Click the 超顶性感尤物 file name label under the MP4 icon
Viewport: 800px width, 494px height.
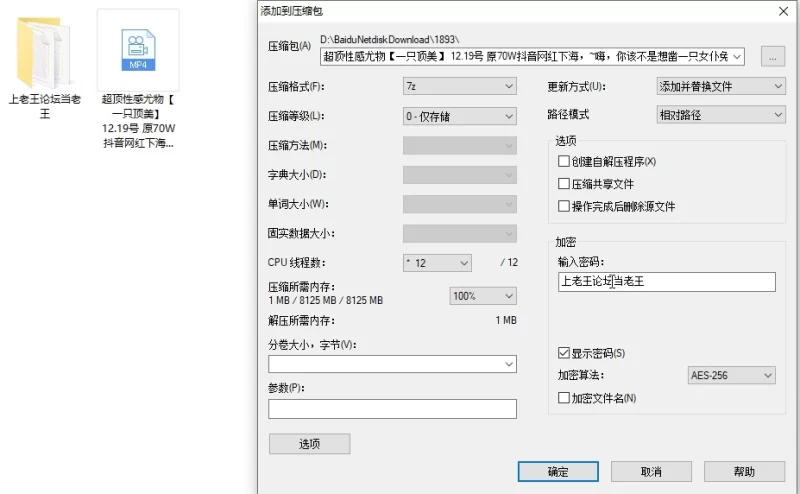(x=138, y=121)
